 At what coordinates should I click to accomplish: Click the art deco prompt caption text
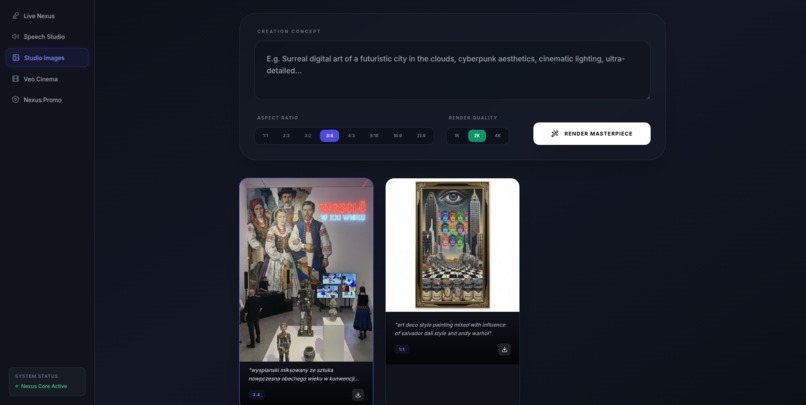(450, 329)
